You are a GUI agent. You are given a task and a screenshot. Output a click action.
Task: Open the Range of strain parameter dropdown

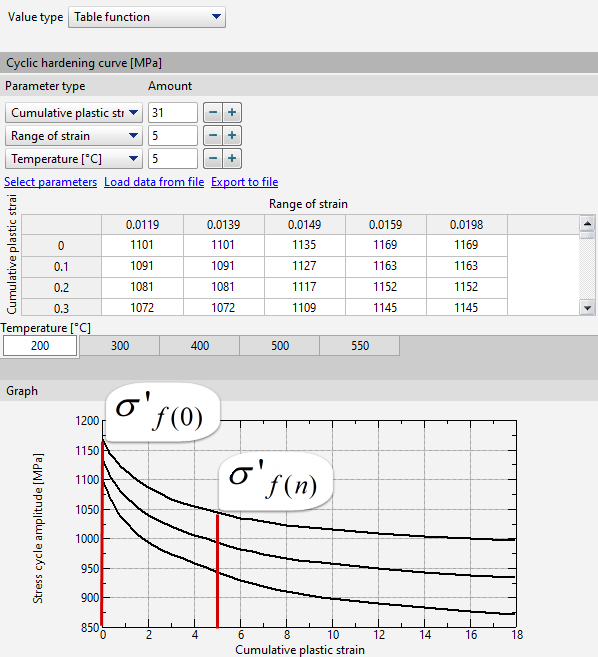[74, 136]
